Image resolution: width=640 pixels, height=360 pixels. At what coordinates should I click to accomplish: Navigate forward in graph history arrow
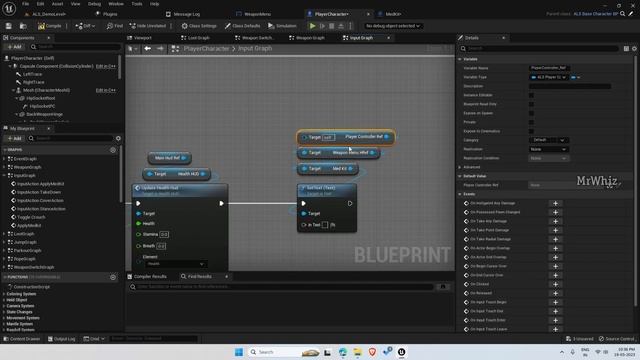point(160,49)
